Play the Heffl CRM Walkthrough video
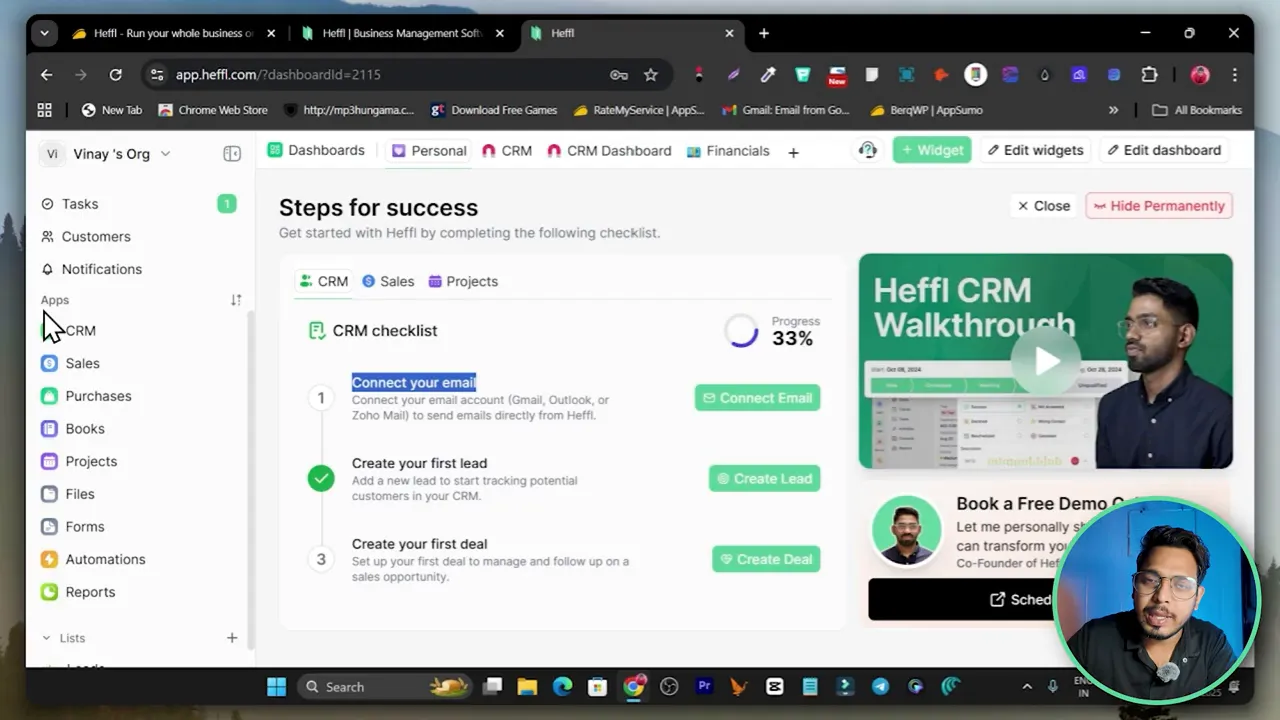This screenshot has height=720, width=1280. pyautogui.click(x=1044, y=361)
